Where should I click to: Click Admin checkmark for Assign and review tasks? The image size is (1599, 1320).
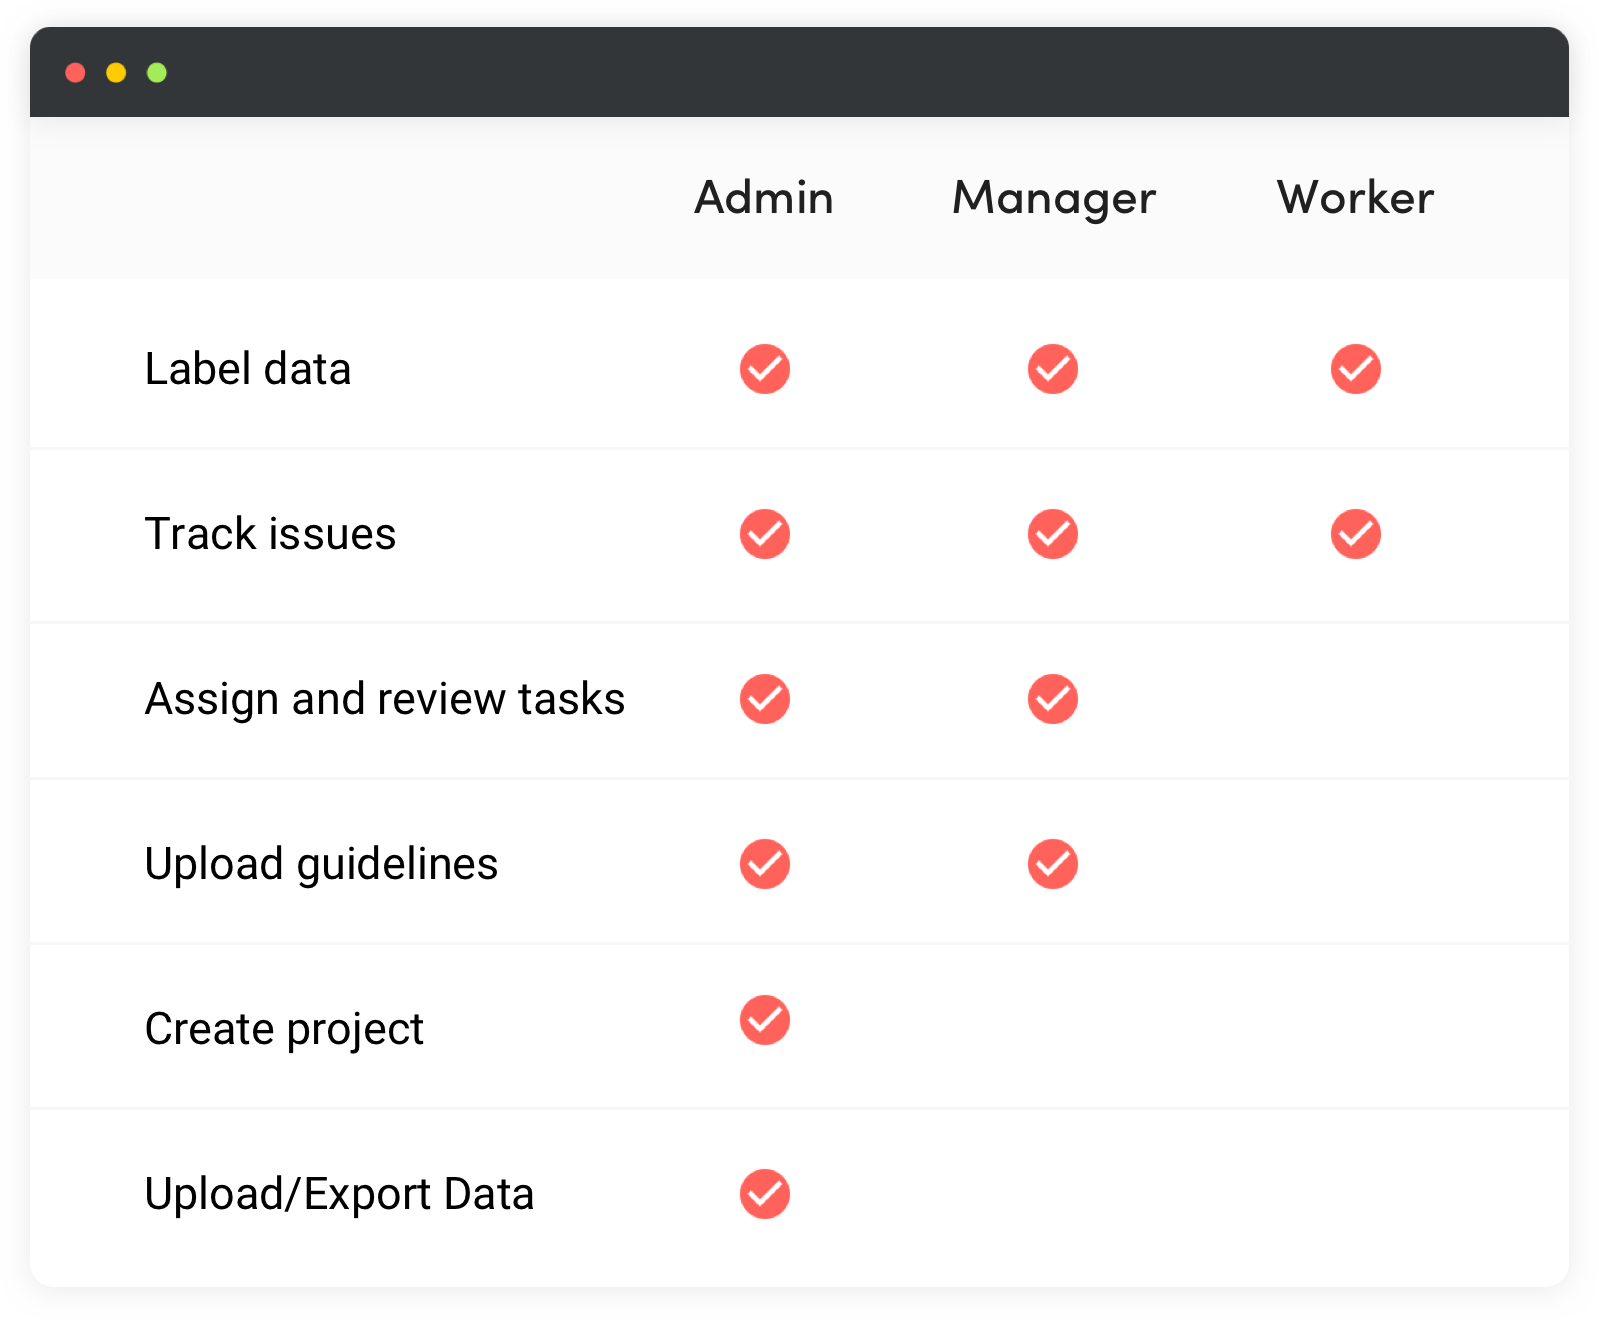click(765, 699)
